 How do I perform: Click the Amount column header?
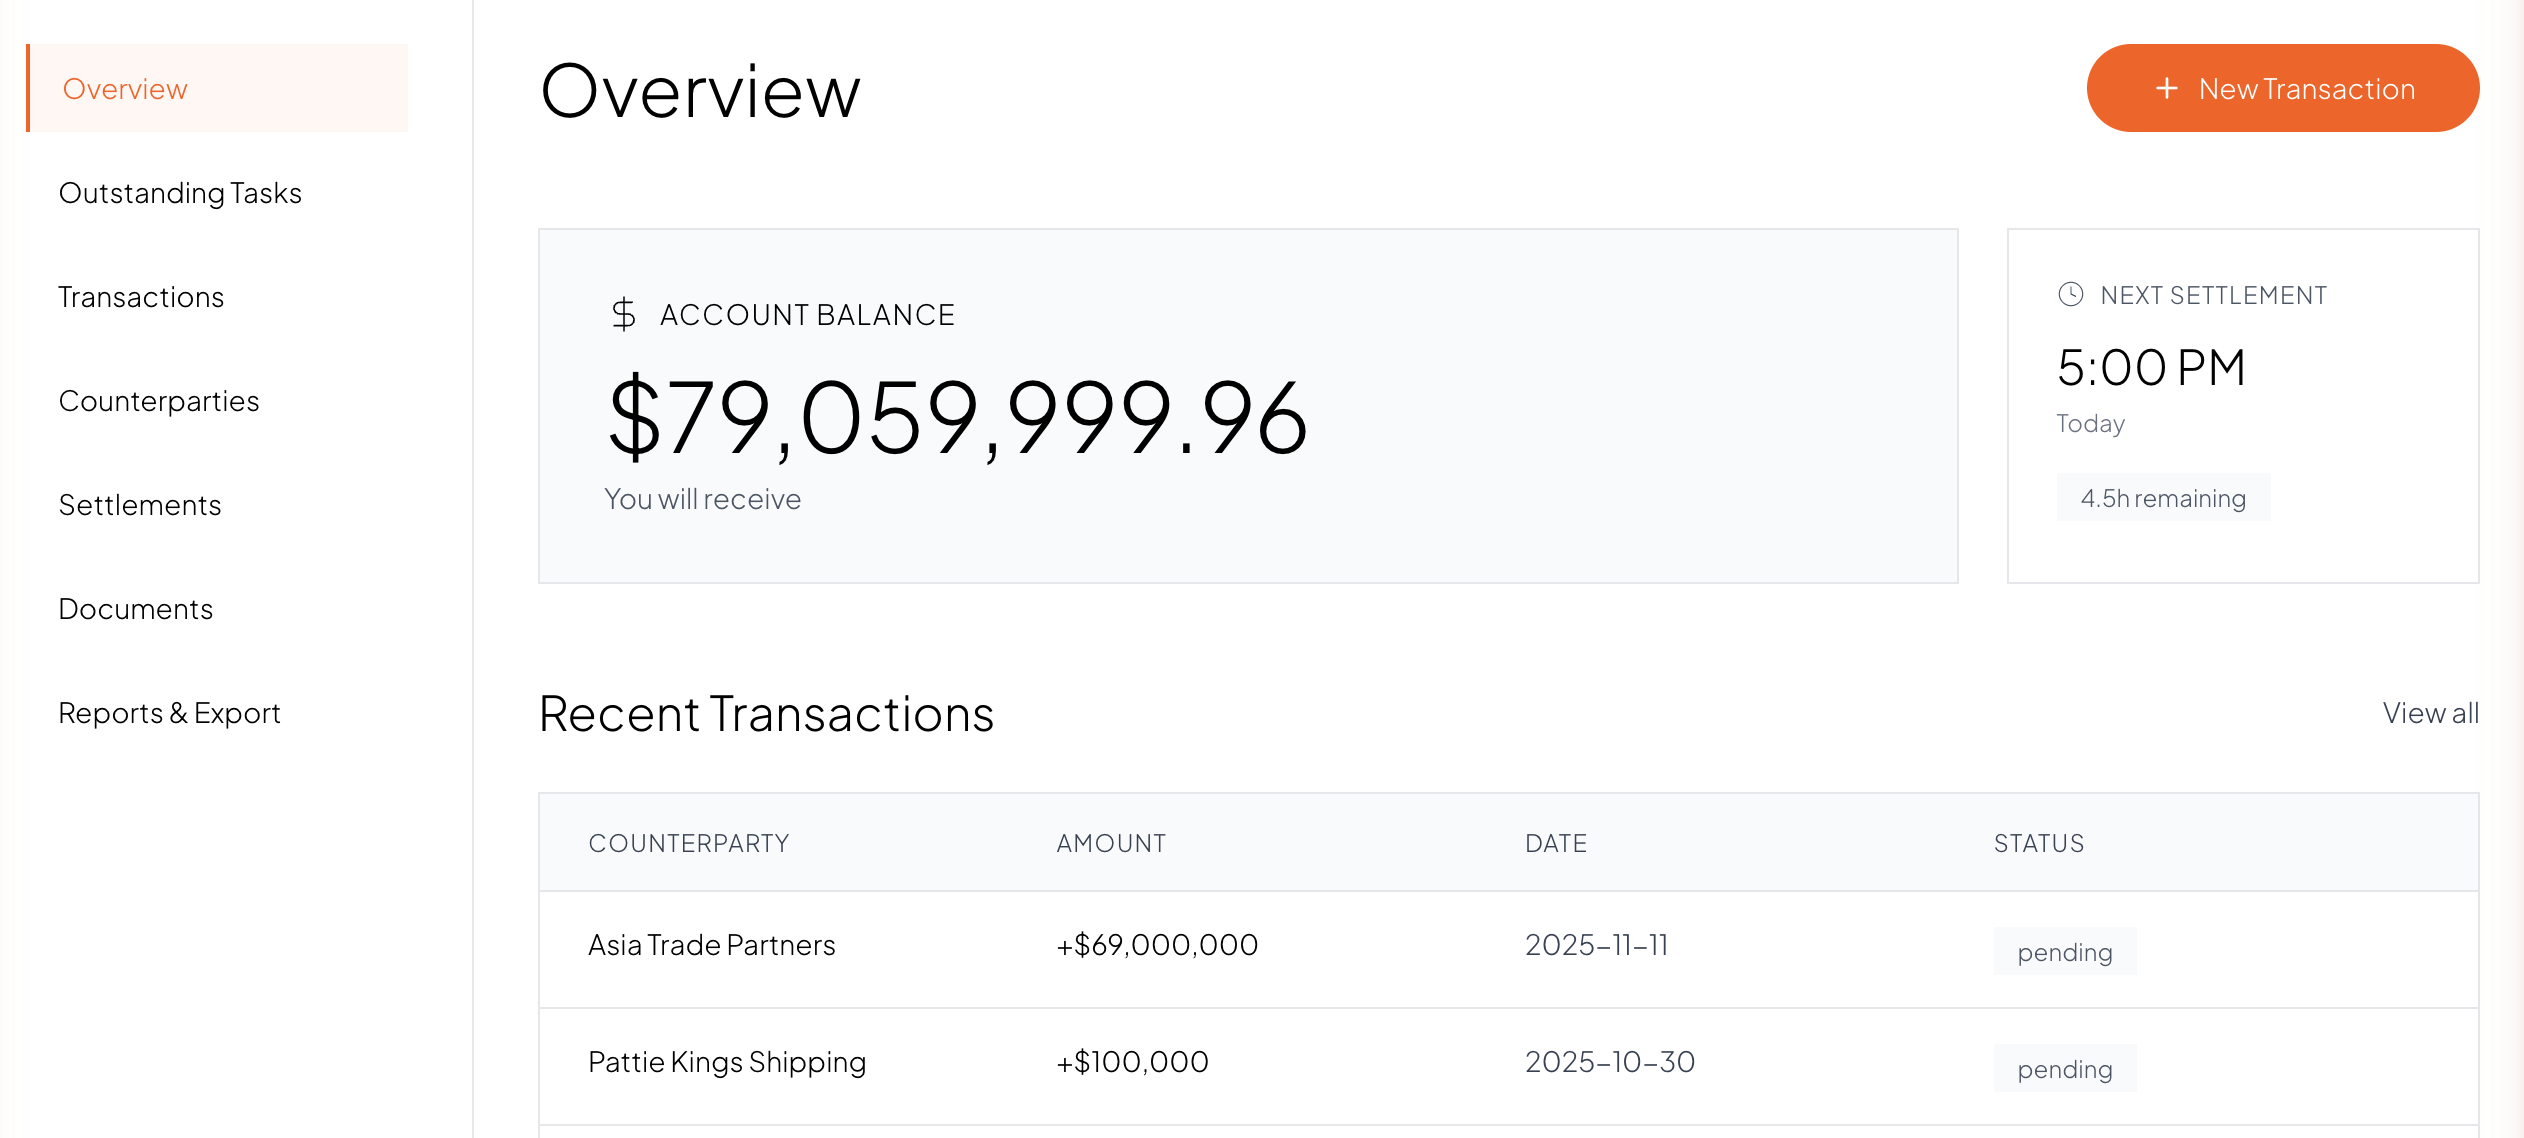click(x=1111, y=843)
